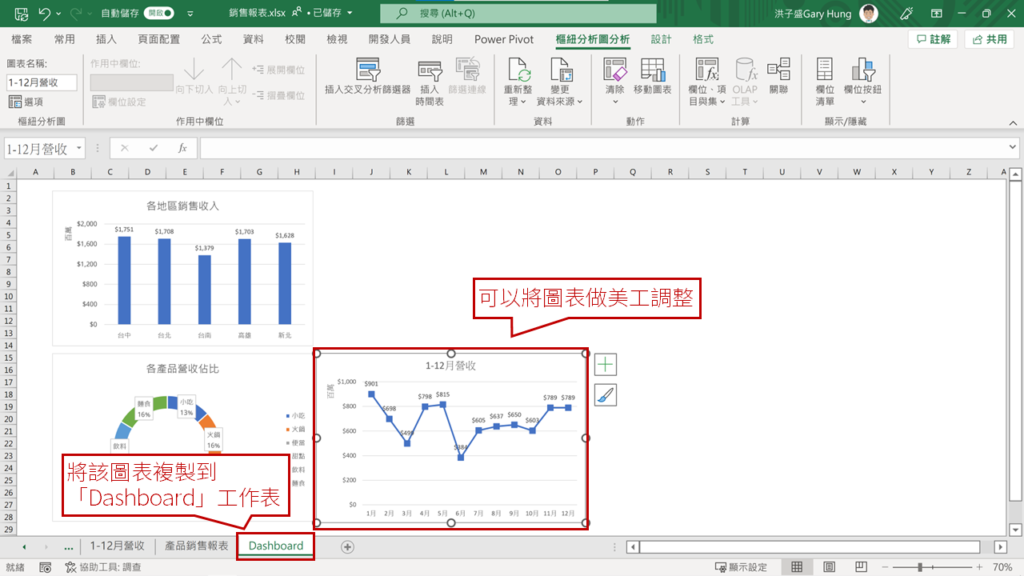
Task: Click the accessibility 協助工具: 調查 status
Action: 103,567
